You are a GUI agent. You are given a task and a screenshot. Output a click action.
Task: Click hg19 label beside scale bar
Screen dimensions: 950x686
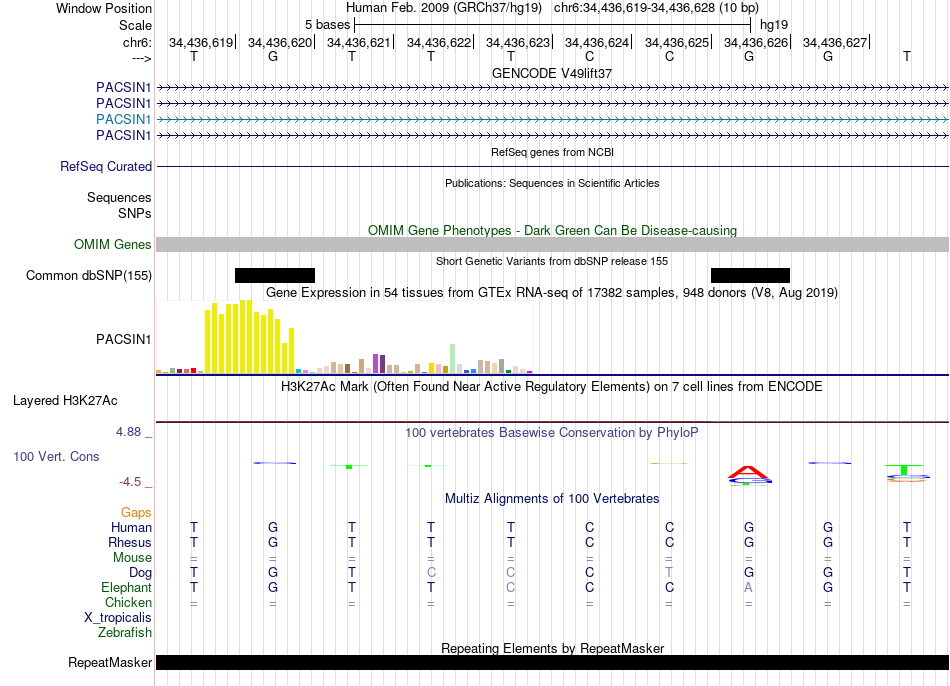click(x=774, y=25)
